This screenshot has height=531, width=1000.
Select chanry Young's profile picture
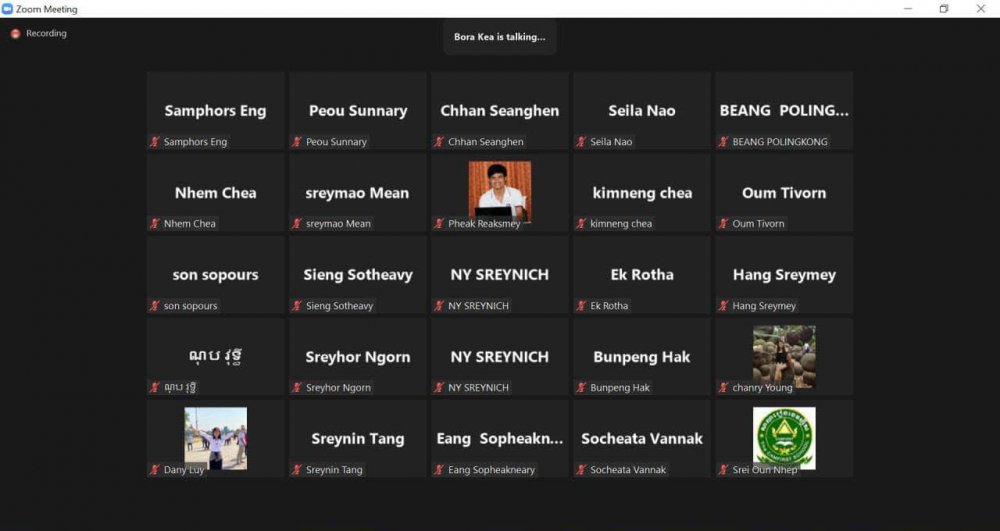point(784,355)
